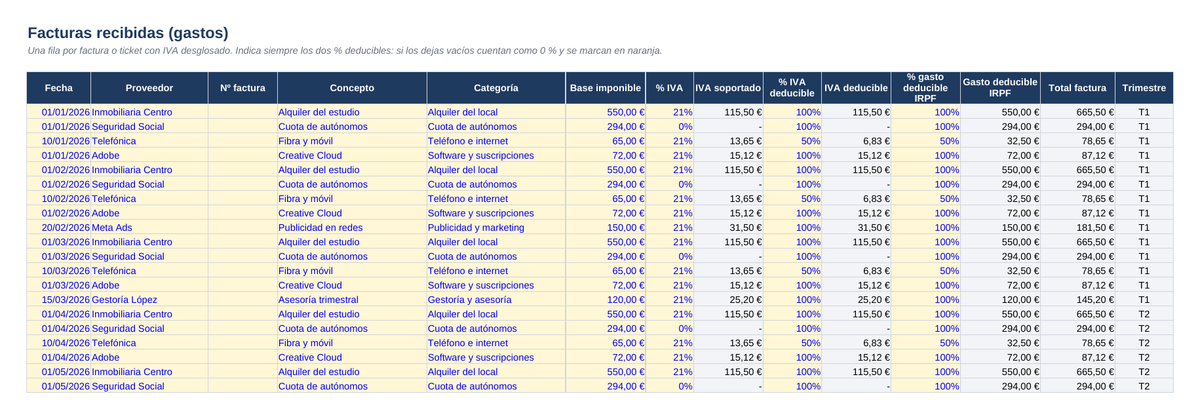1200x419 pixels.
Task: Select Alquiler del estudio in the 01/03/2026 row
Action: pos(352,242)
